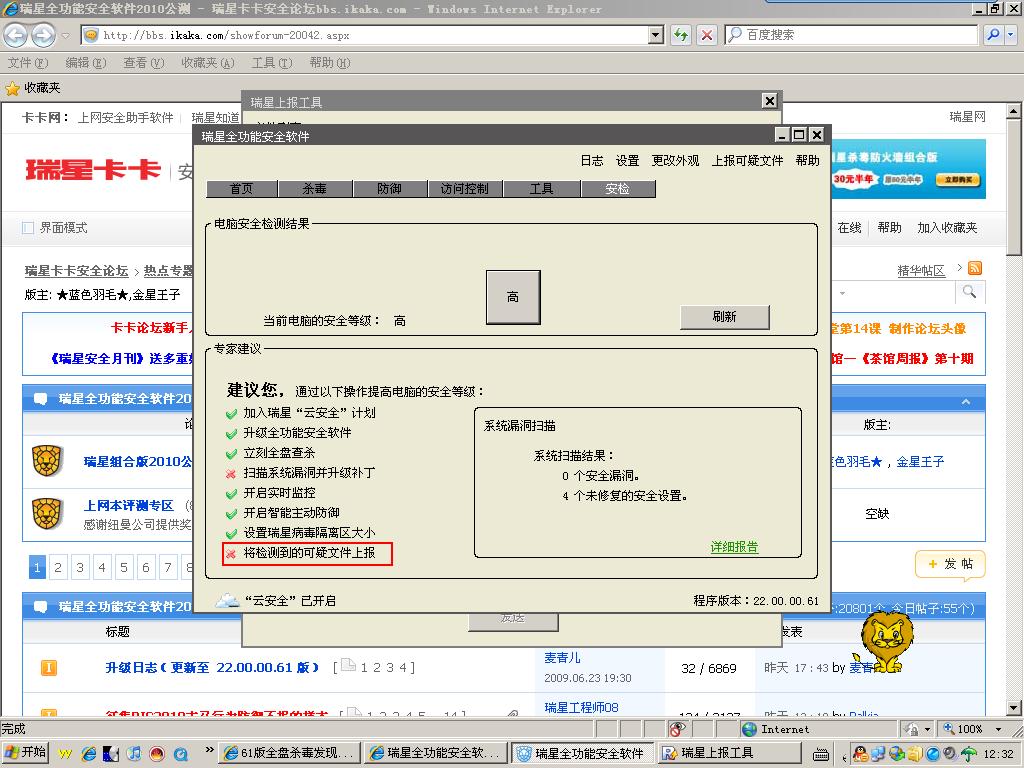The height and width of the screenshot is (768, 1024).
Task: Collapse the forum section with the up chevron
Action: click(966, 401)
